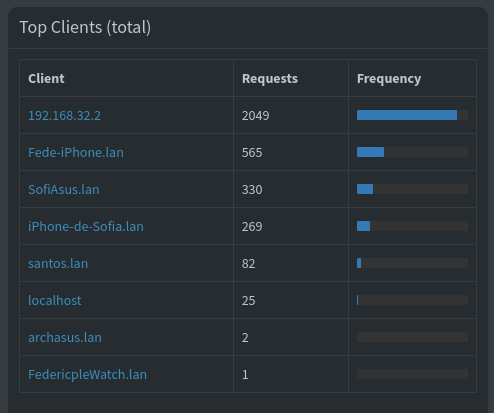Click the frequency bar for Fede-iPhone.lan

[412, 152]
